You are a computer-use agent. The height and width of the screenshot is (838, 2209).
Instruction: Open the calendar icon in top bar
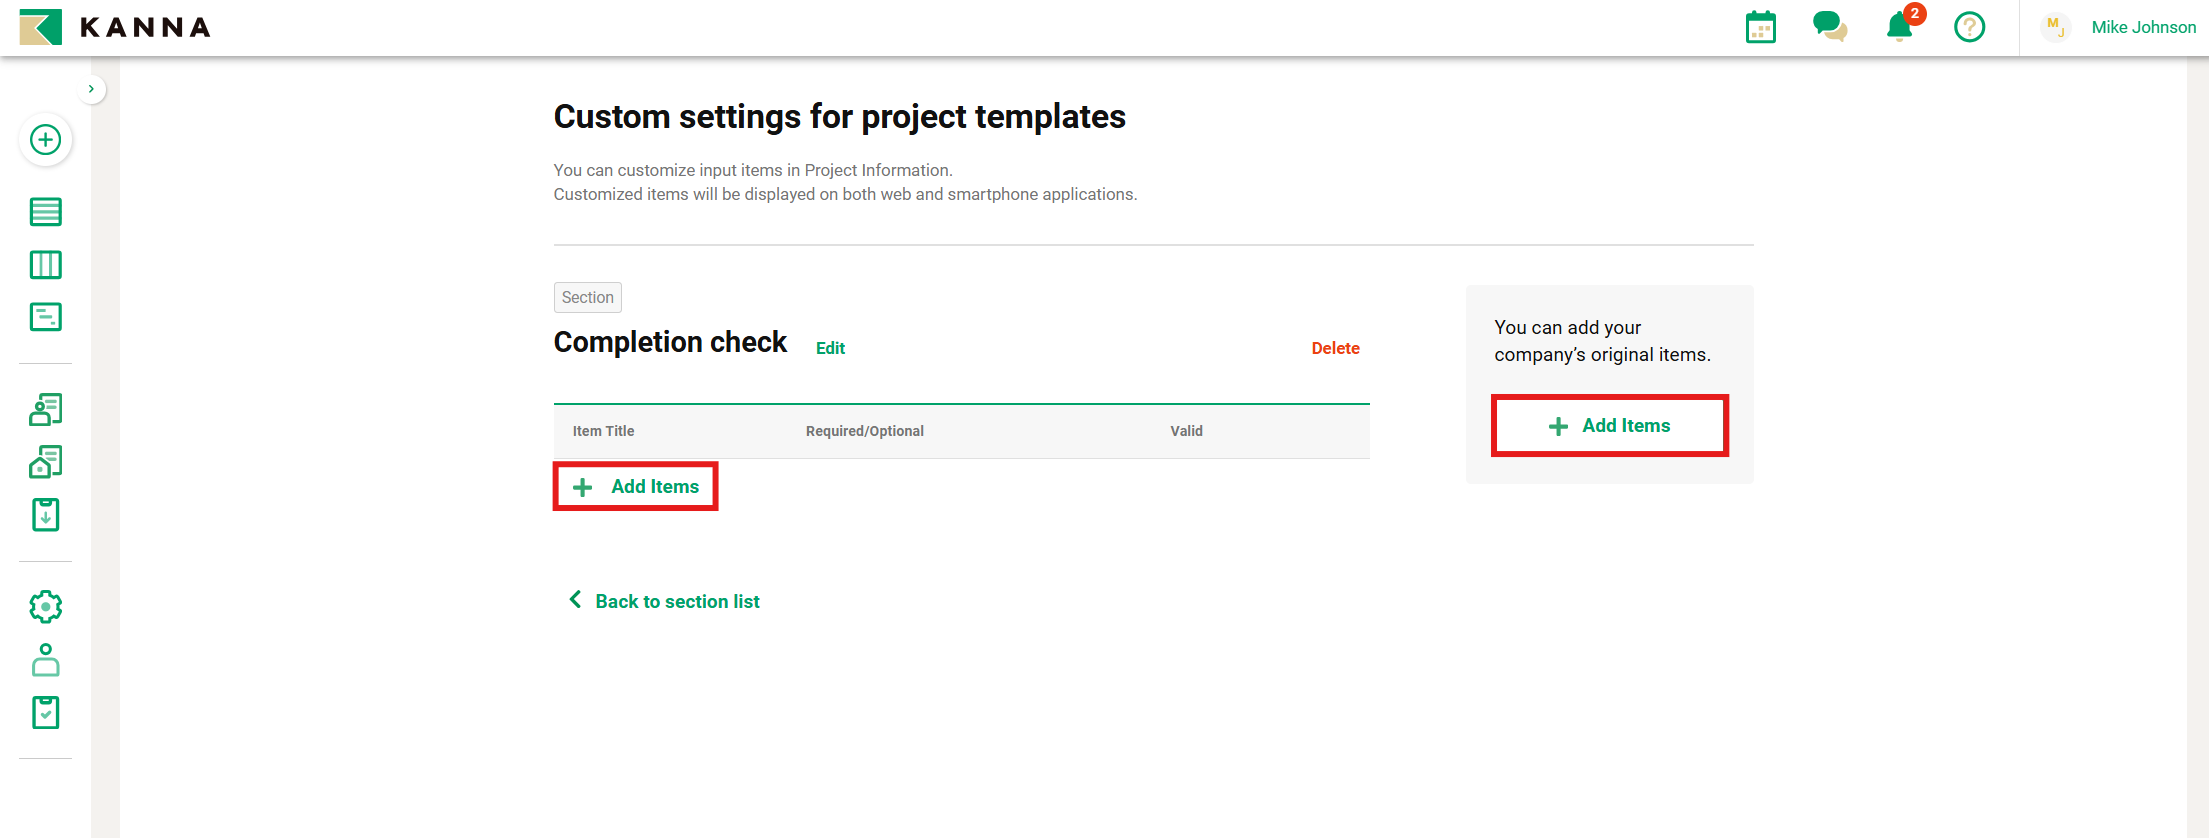[x=1760, y=27]
